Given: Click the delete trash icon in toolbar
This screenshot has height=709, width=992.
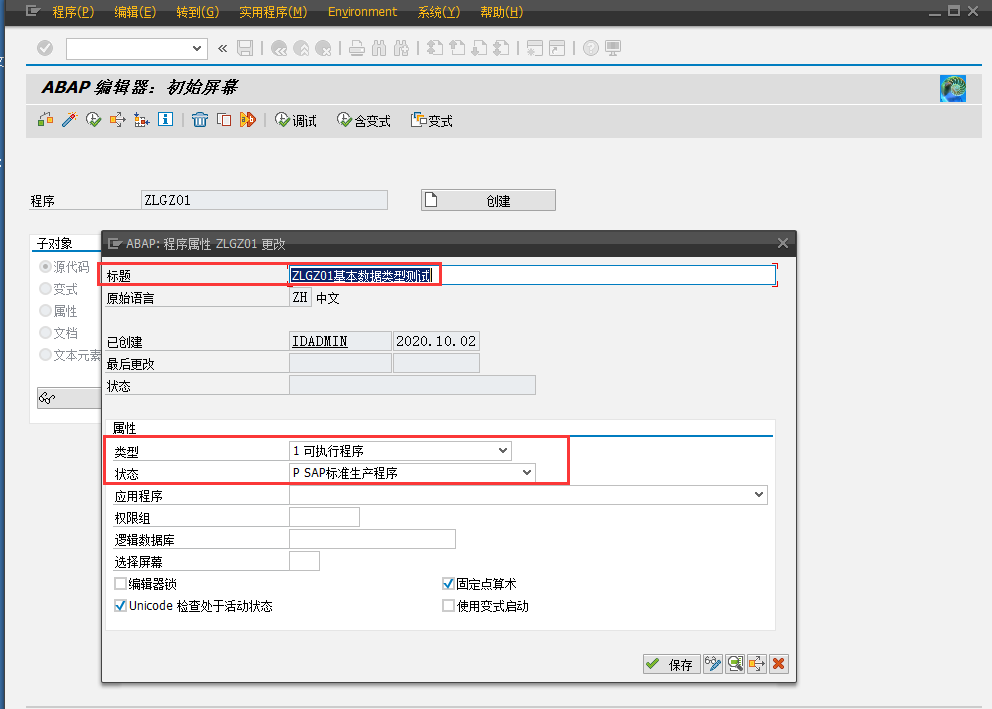Looking at the screenshot, I should (200, 119).
